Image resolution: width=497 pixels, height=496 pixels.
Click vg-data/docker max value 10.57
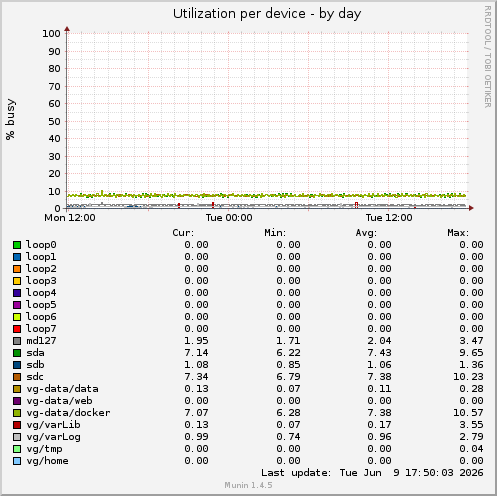pos(468,413)
